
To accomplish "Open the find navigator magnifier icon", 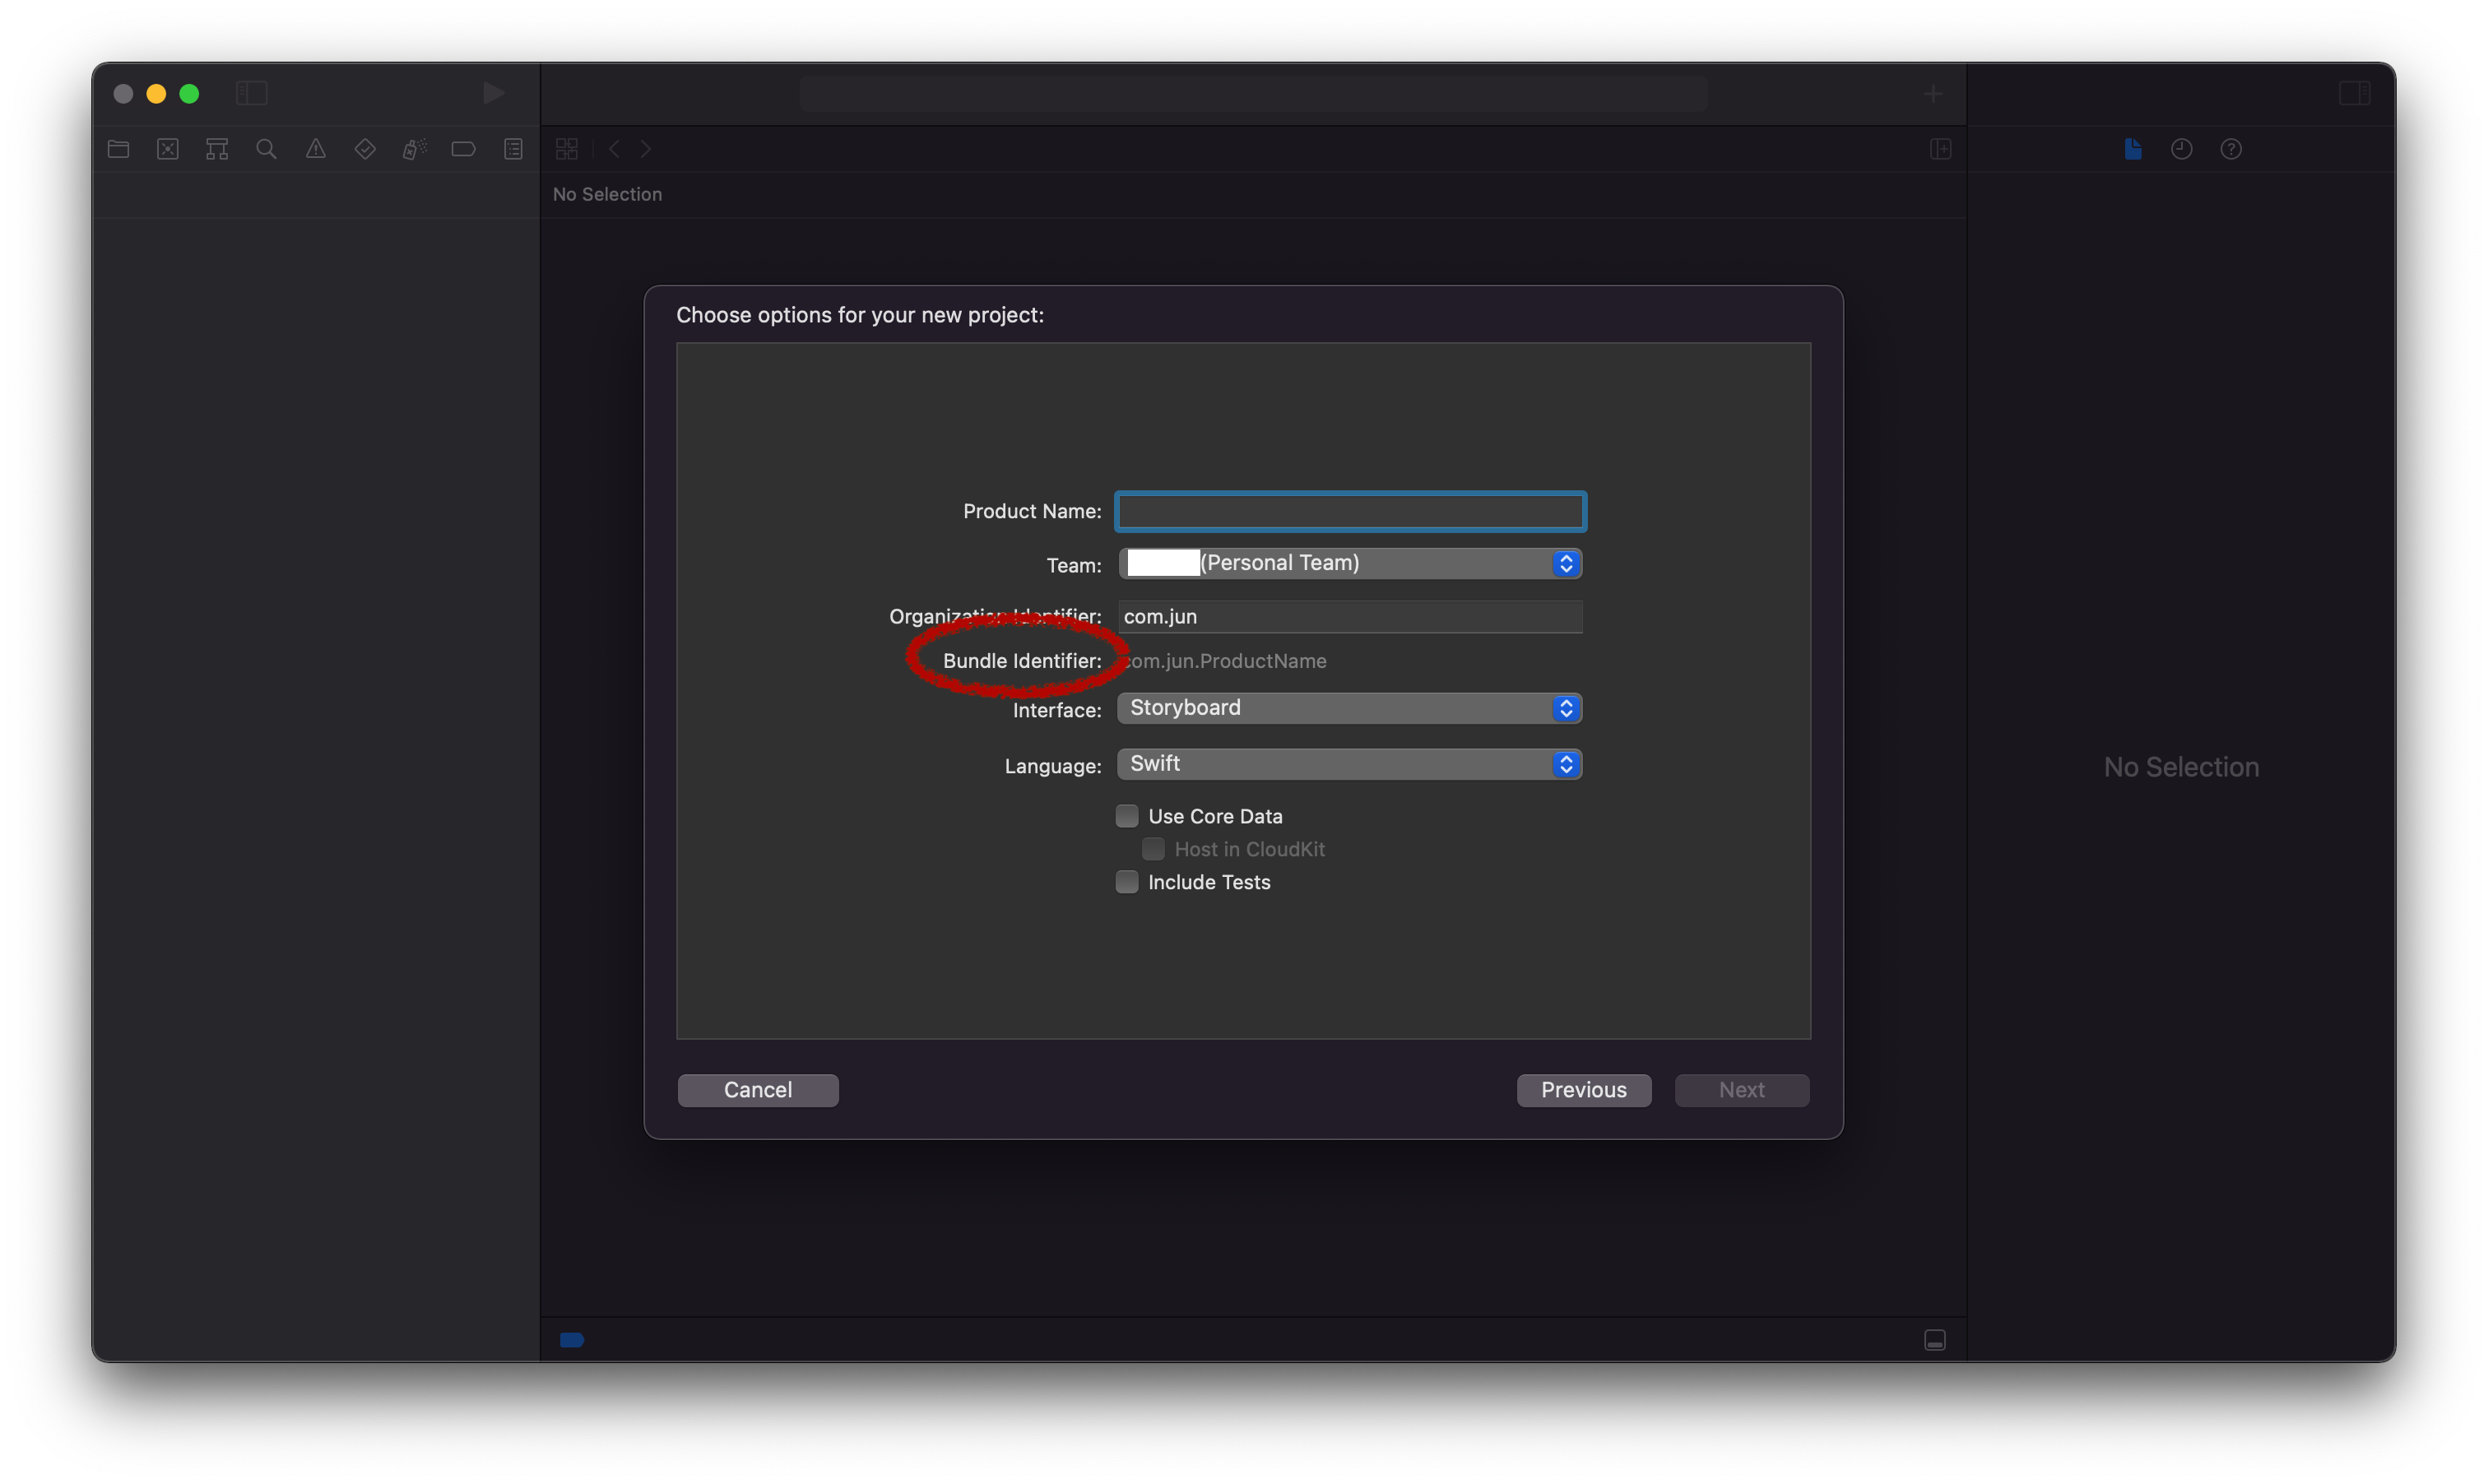I will coord(266,149).
